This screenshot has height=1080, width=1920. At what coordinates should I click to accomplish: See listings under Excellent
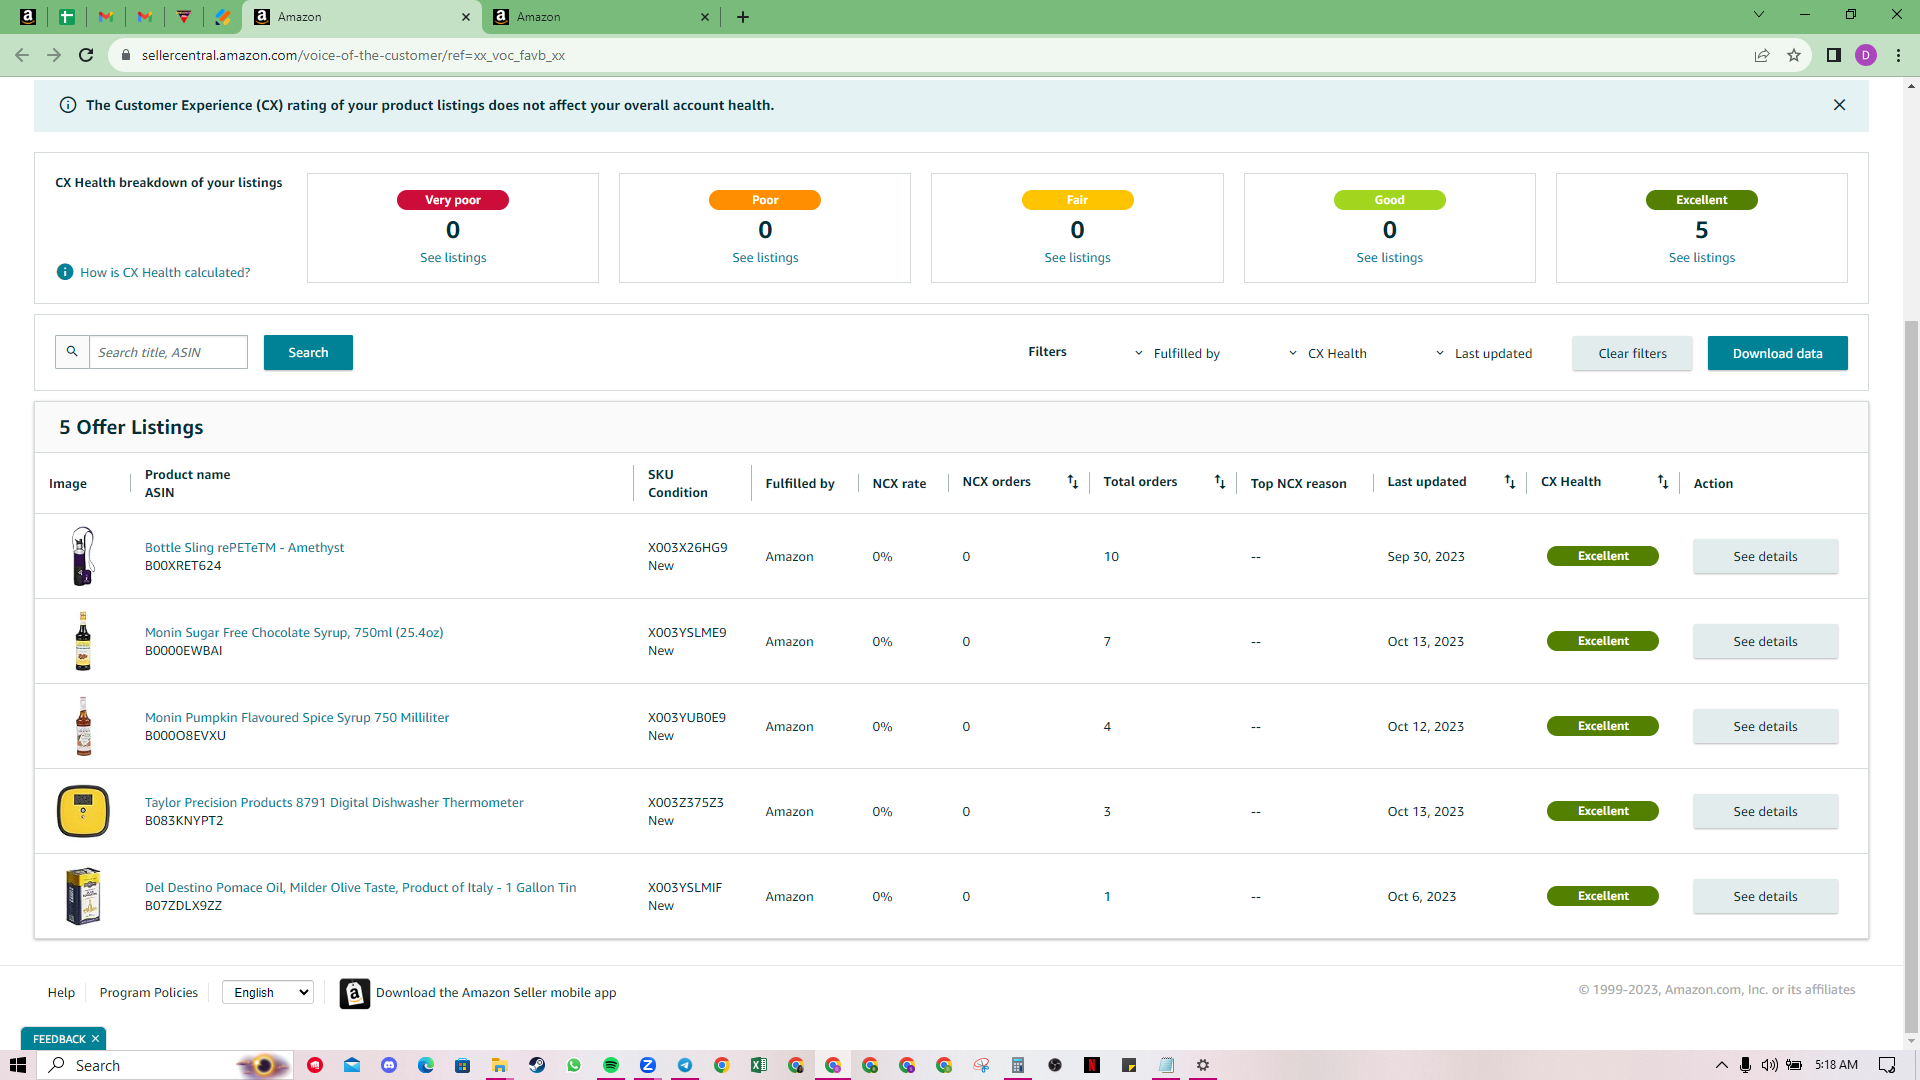click(x=1701, y=258)
